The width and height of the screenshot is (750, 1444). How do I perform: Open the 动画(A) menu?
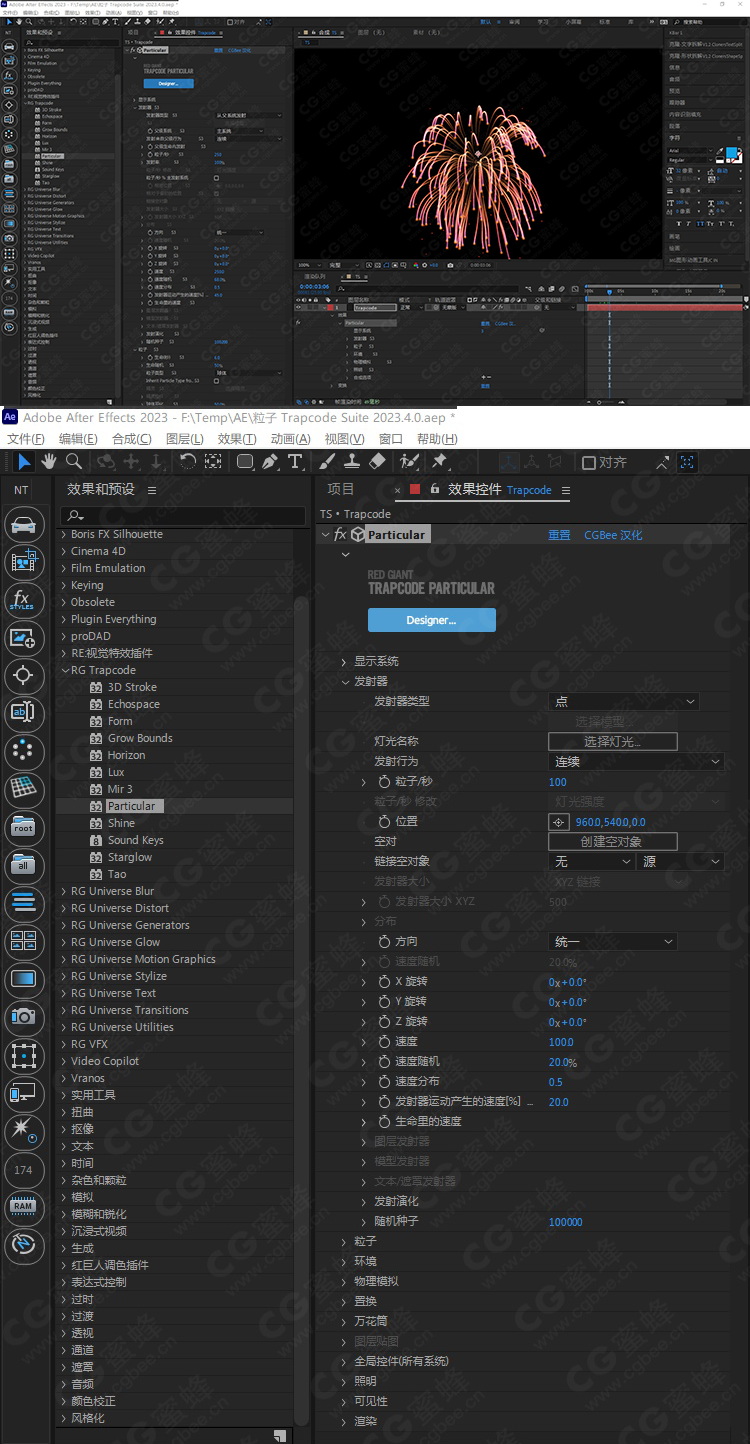[290, 439]
